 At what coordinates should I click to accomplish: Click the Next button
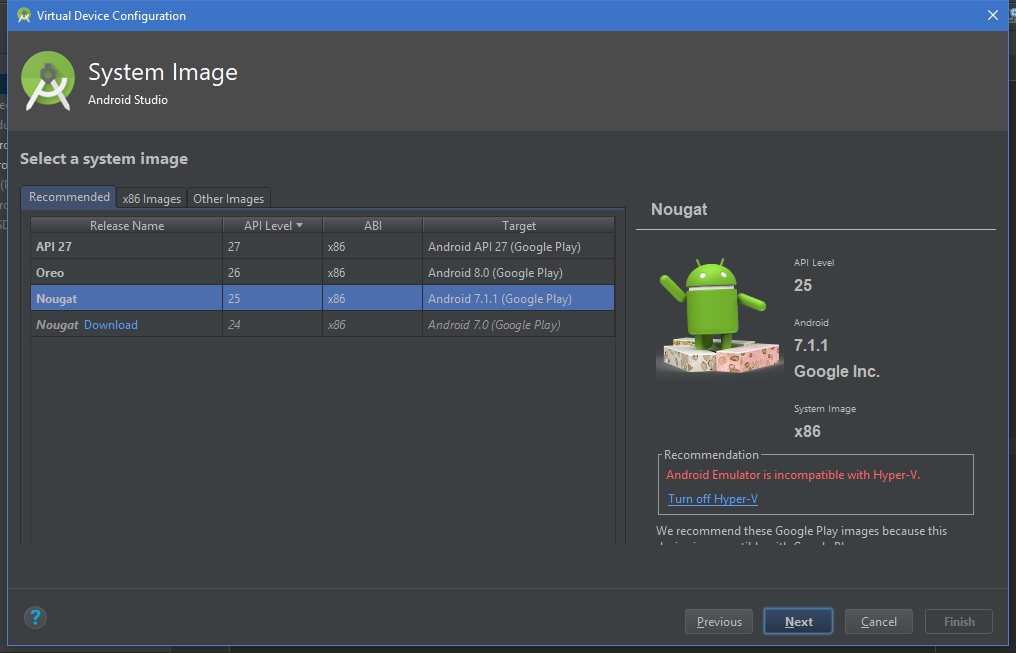pyautogui.click(x=797, y=621)
